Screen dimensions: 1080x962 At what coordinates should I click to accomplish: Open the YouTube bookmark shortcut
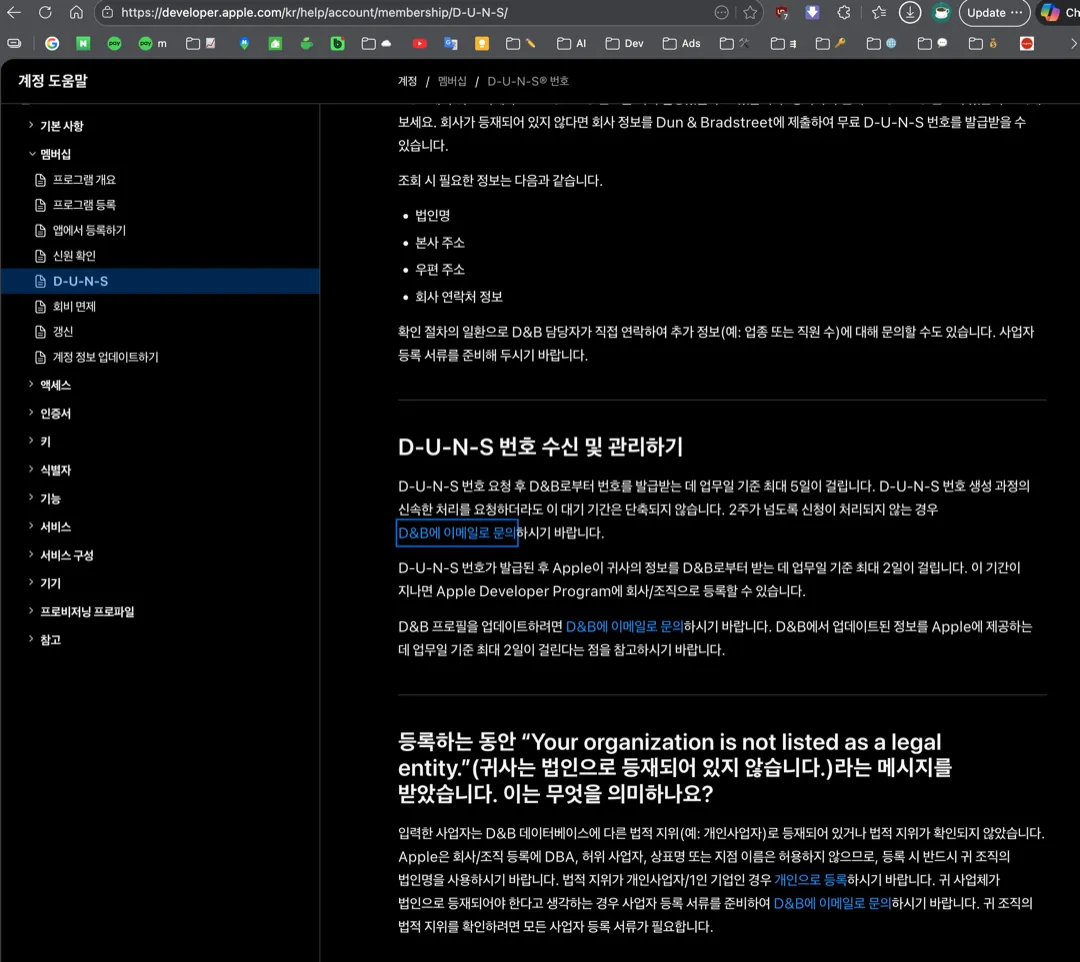pos(419,43)
